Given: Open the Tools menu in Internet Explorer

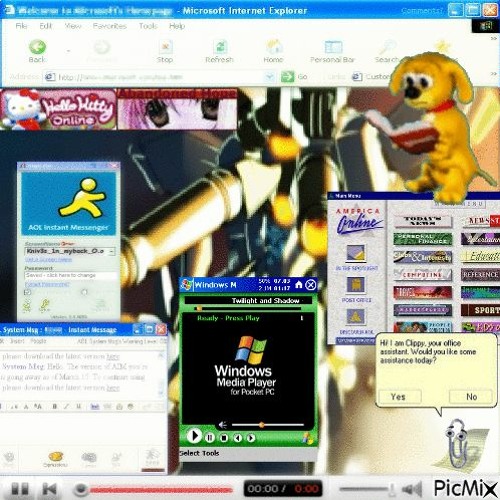Looking at the screenshot, I should tap(148, 26).
